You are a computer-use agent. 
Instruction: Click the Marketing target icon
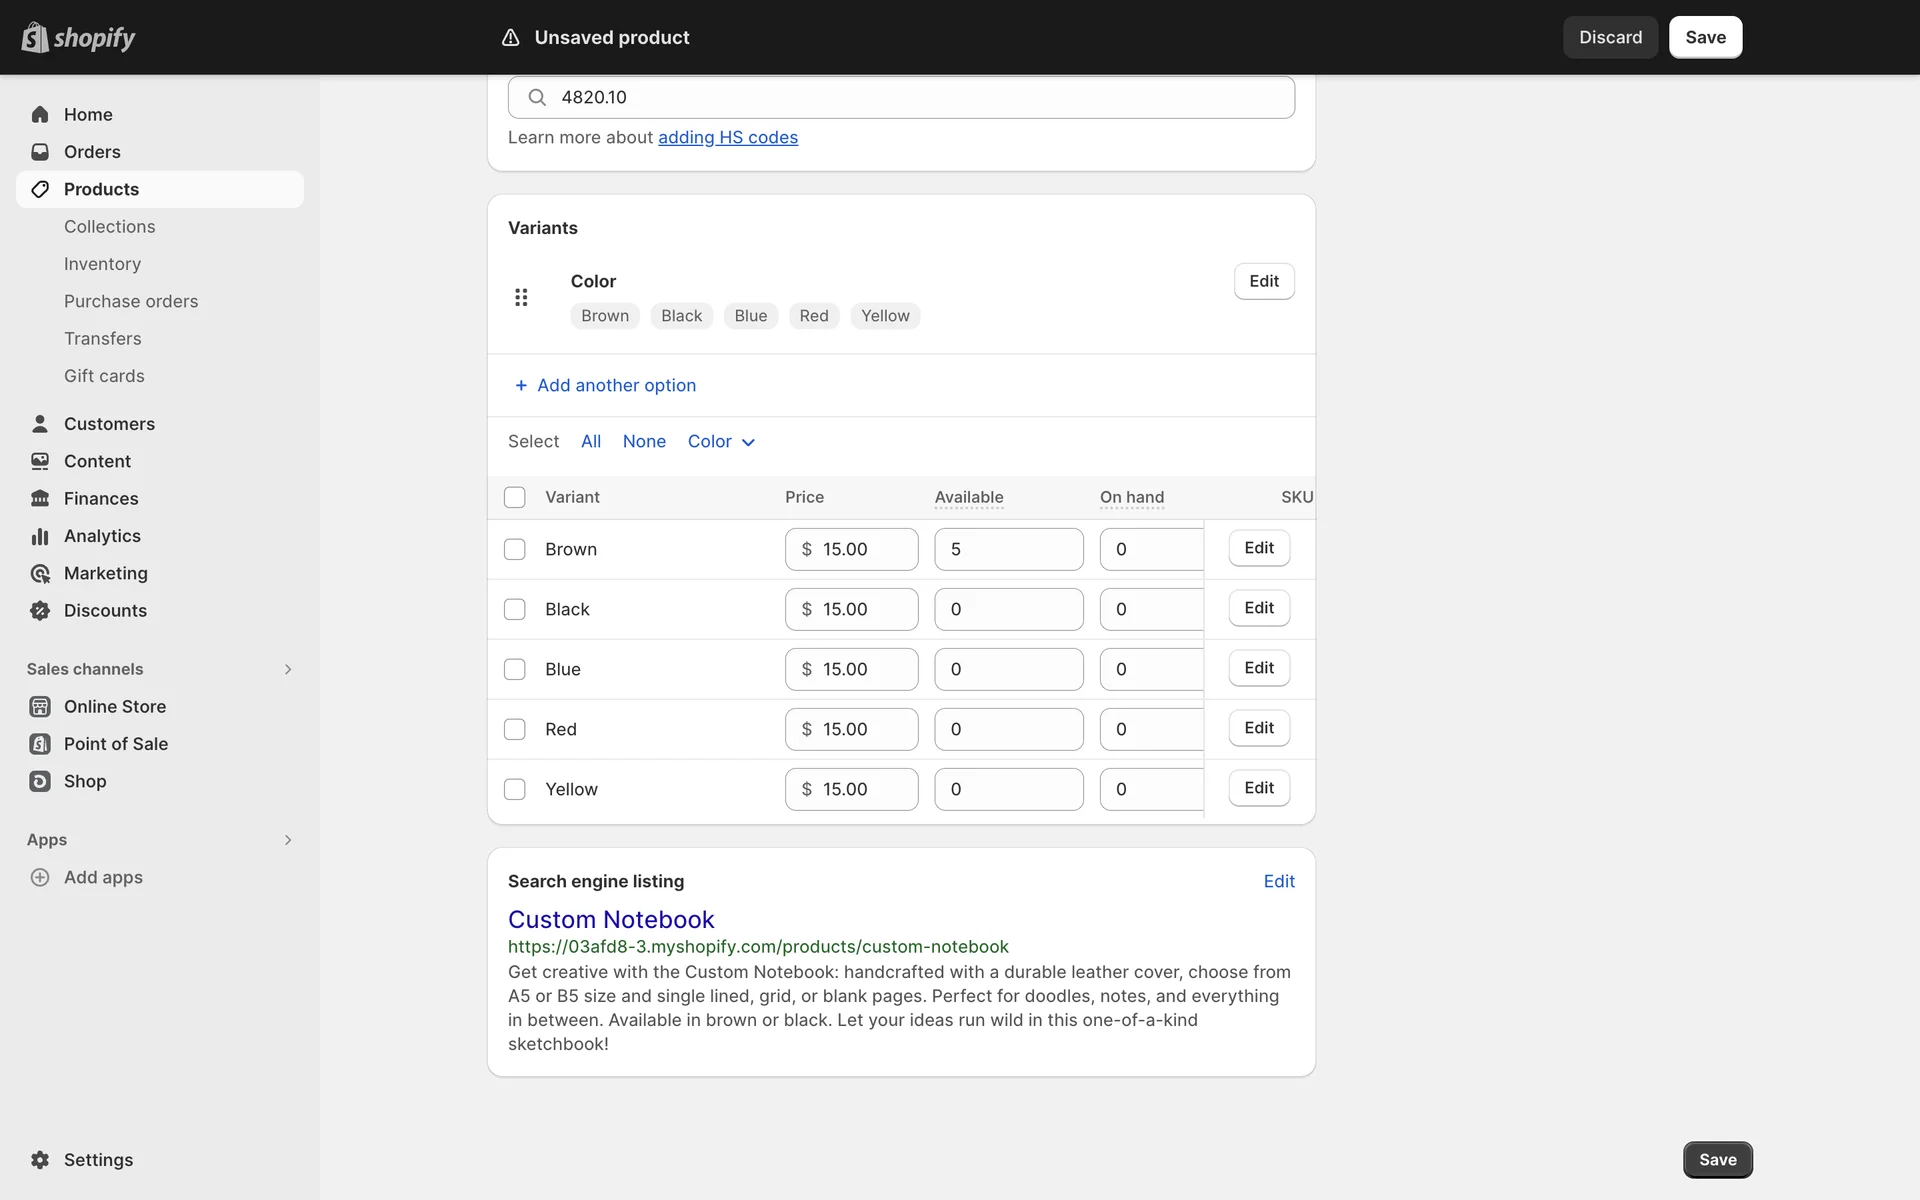[x=40, y=574]
